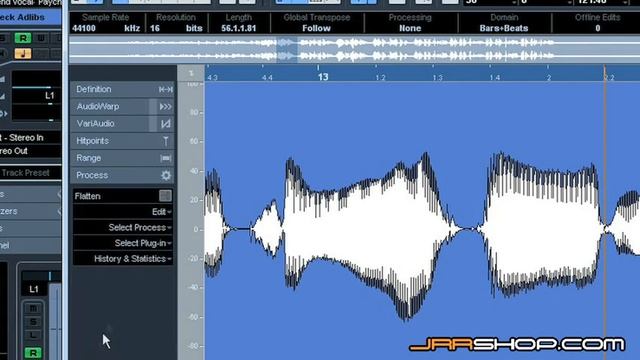Click ruler position 1.2
This screenshot has height=360, width=640.
tap(380, 78)
